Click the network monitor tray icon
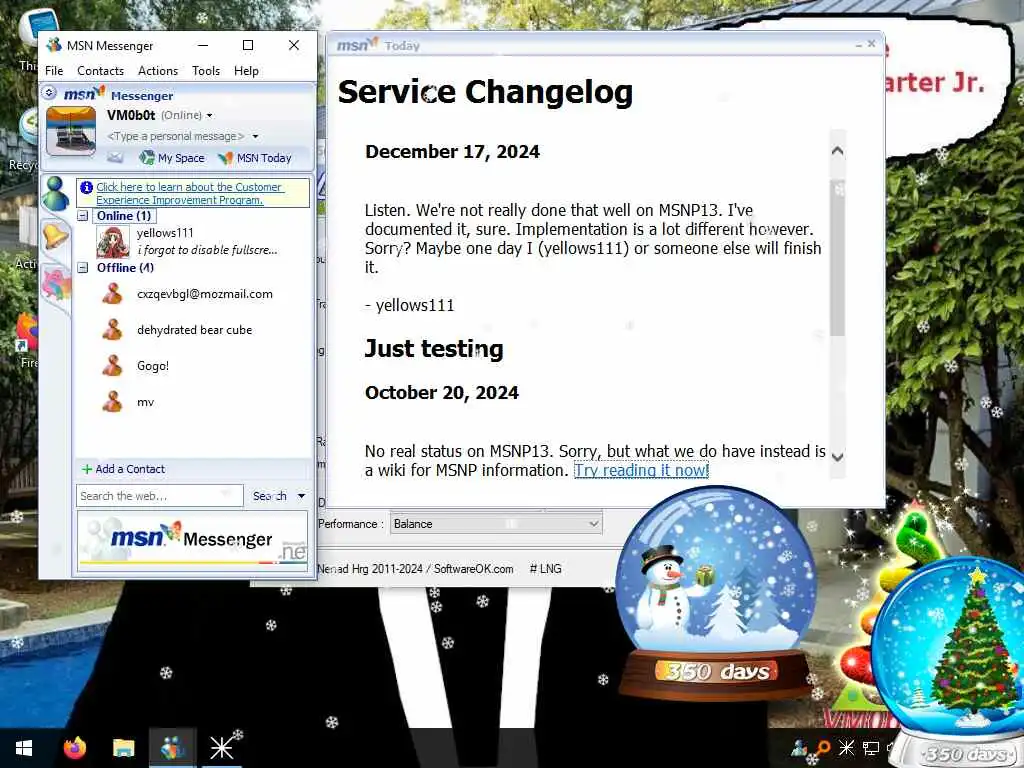This screenshot has width=1024, height=768. [x=871, y=748]
